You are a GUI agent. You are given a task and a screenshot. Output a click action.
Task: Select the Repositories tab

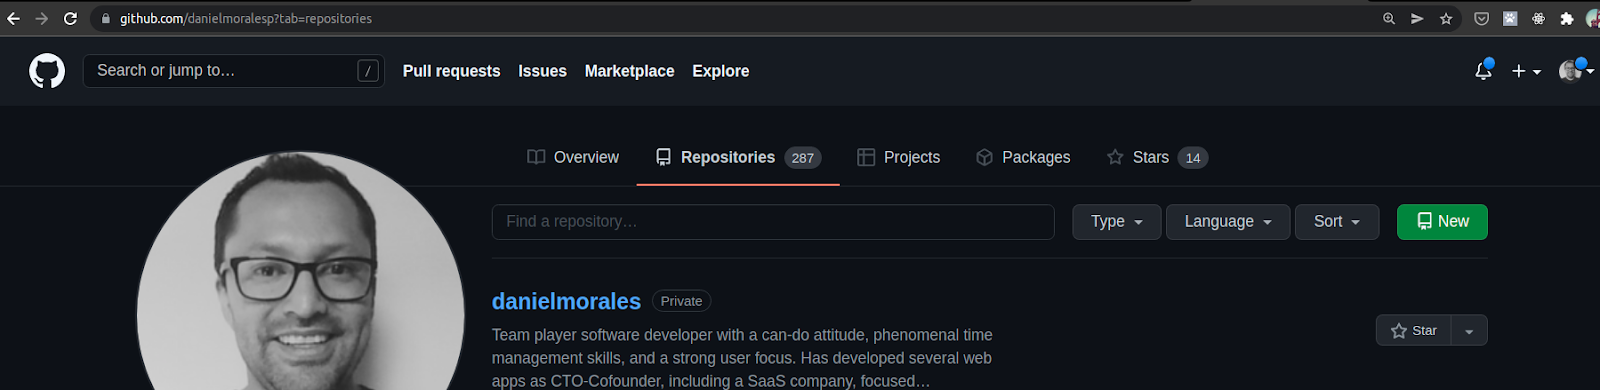[x=738, y=157]
